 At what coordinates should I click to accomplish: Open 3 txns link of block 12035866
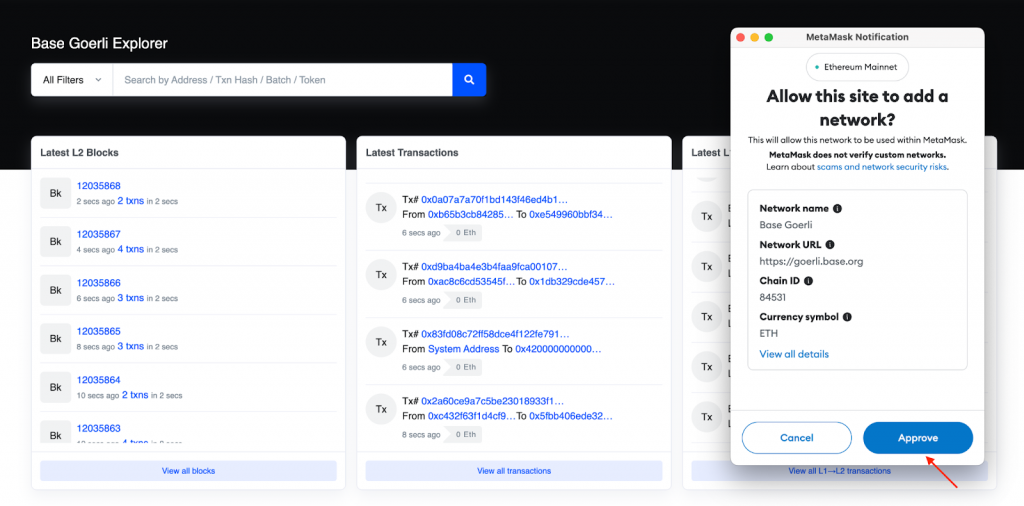coord(131,298)
